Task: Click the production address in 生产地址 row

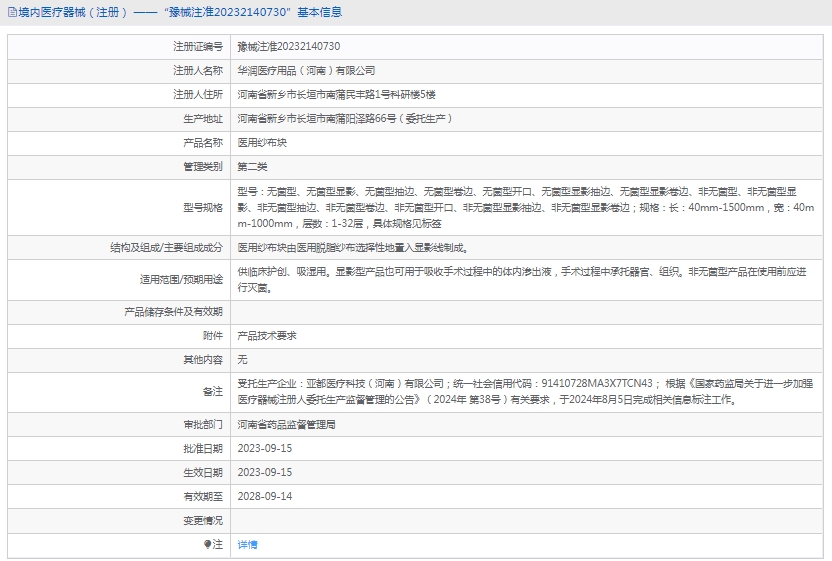Action: point(345,119)
